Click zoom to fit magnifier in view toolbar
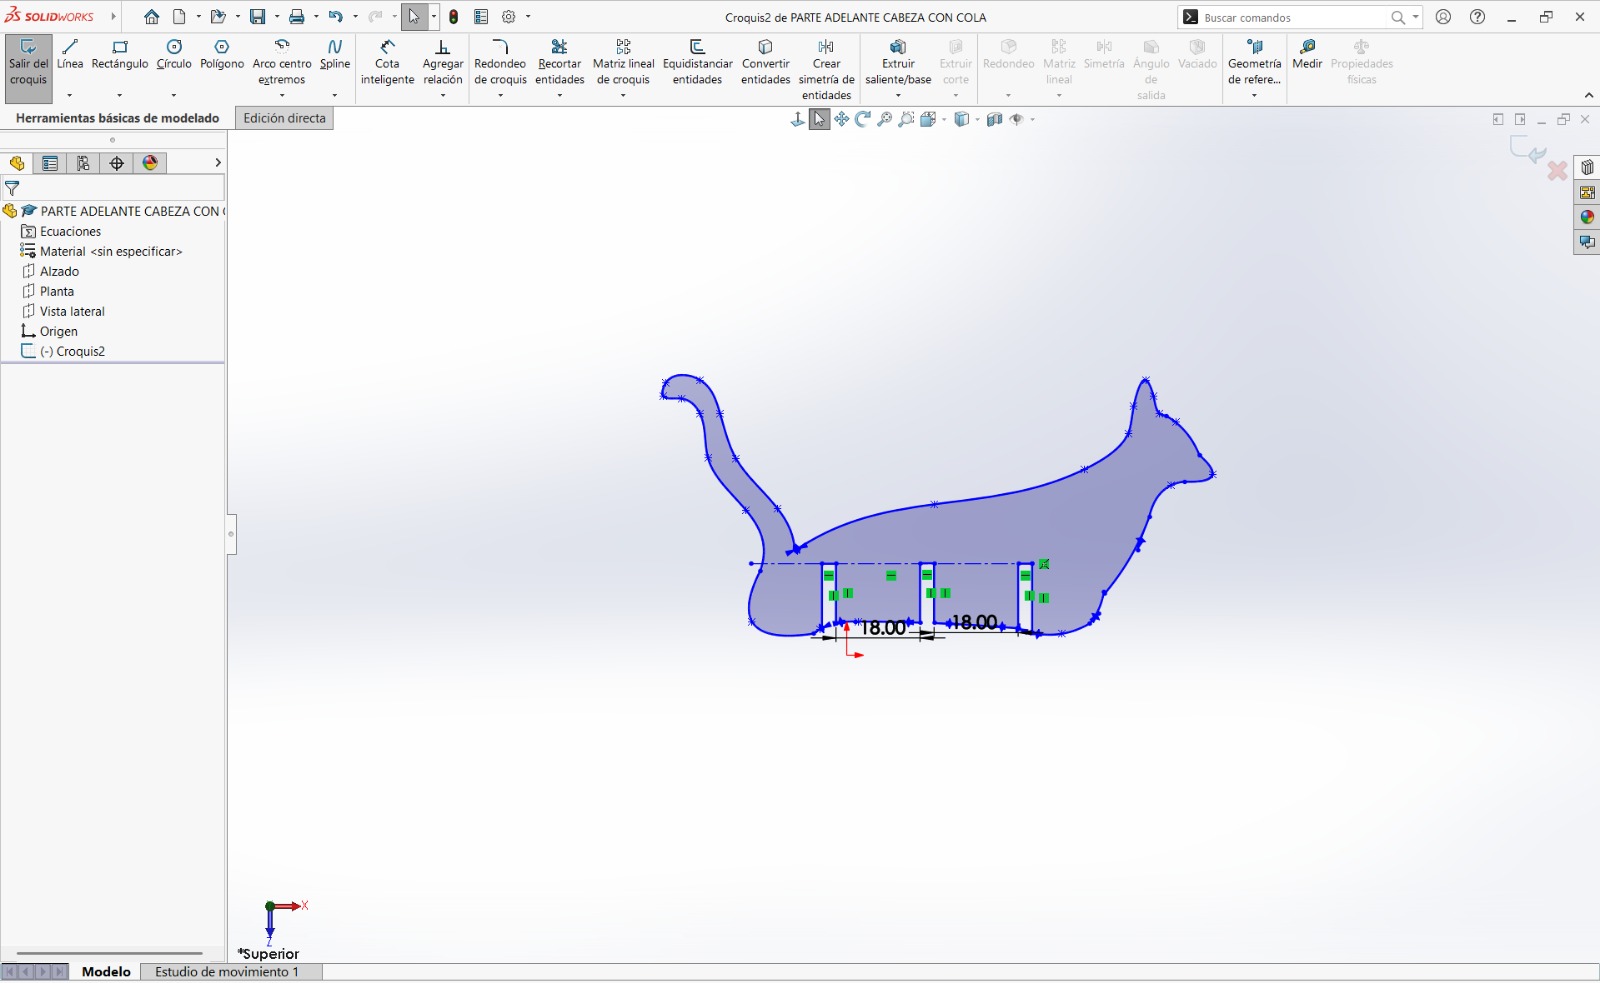1600x983 pixels. coord(885,119)
